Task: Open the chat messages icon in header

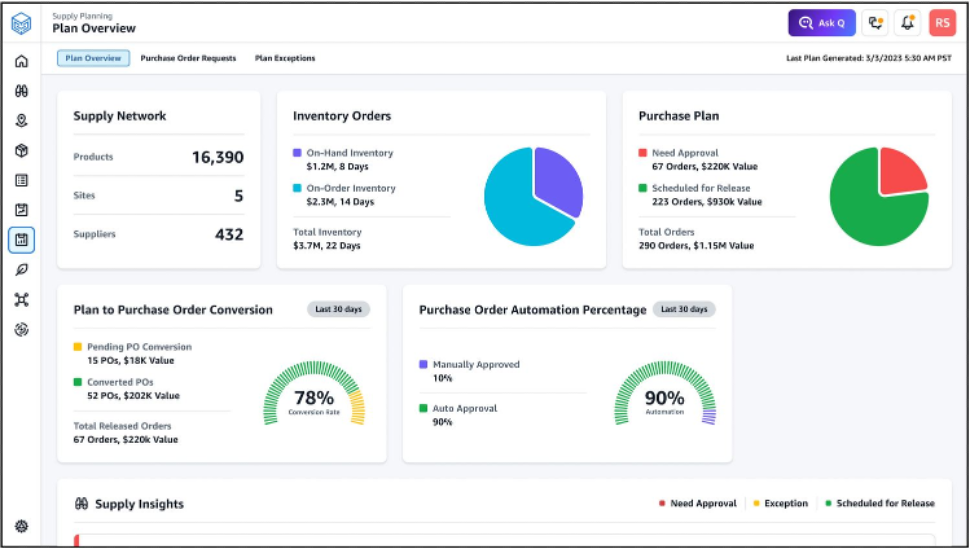Action: pos(875,23)
